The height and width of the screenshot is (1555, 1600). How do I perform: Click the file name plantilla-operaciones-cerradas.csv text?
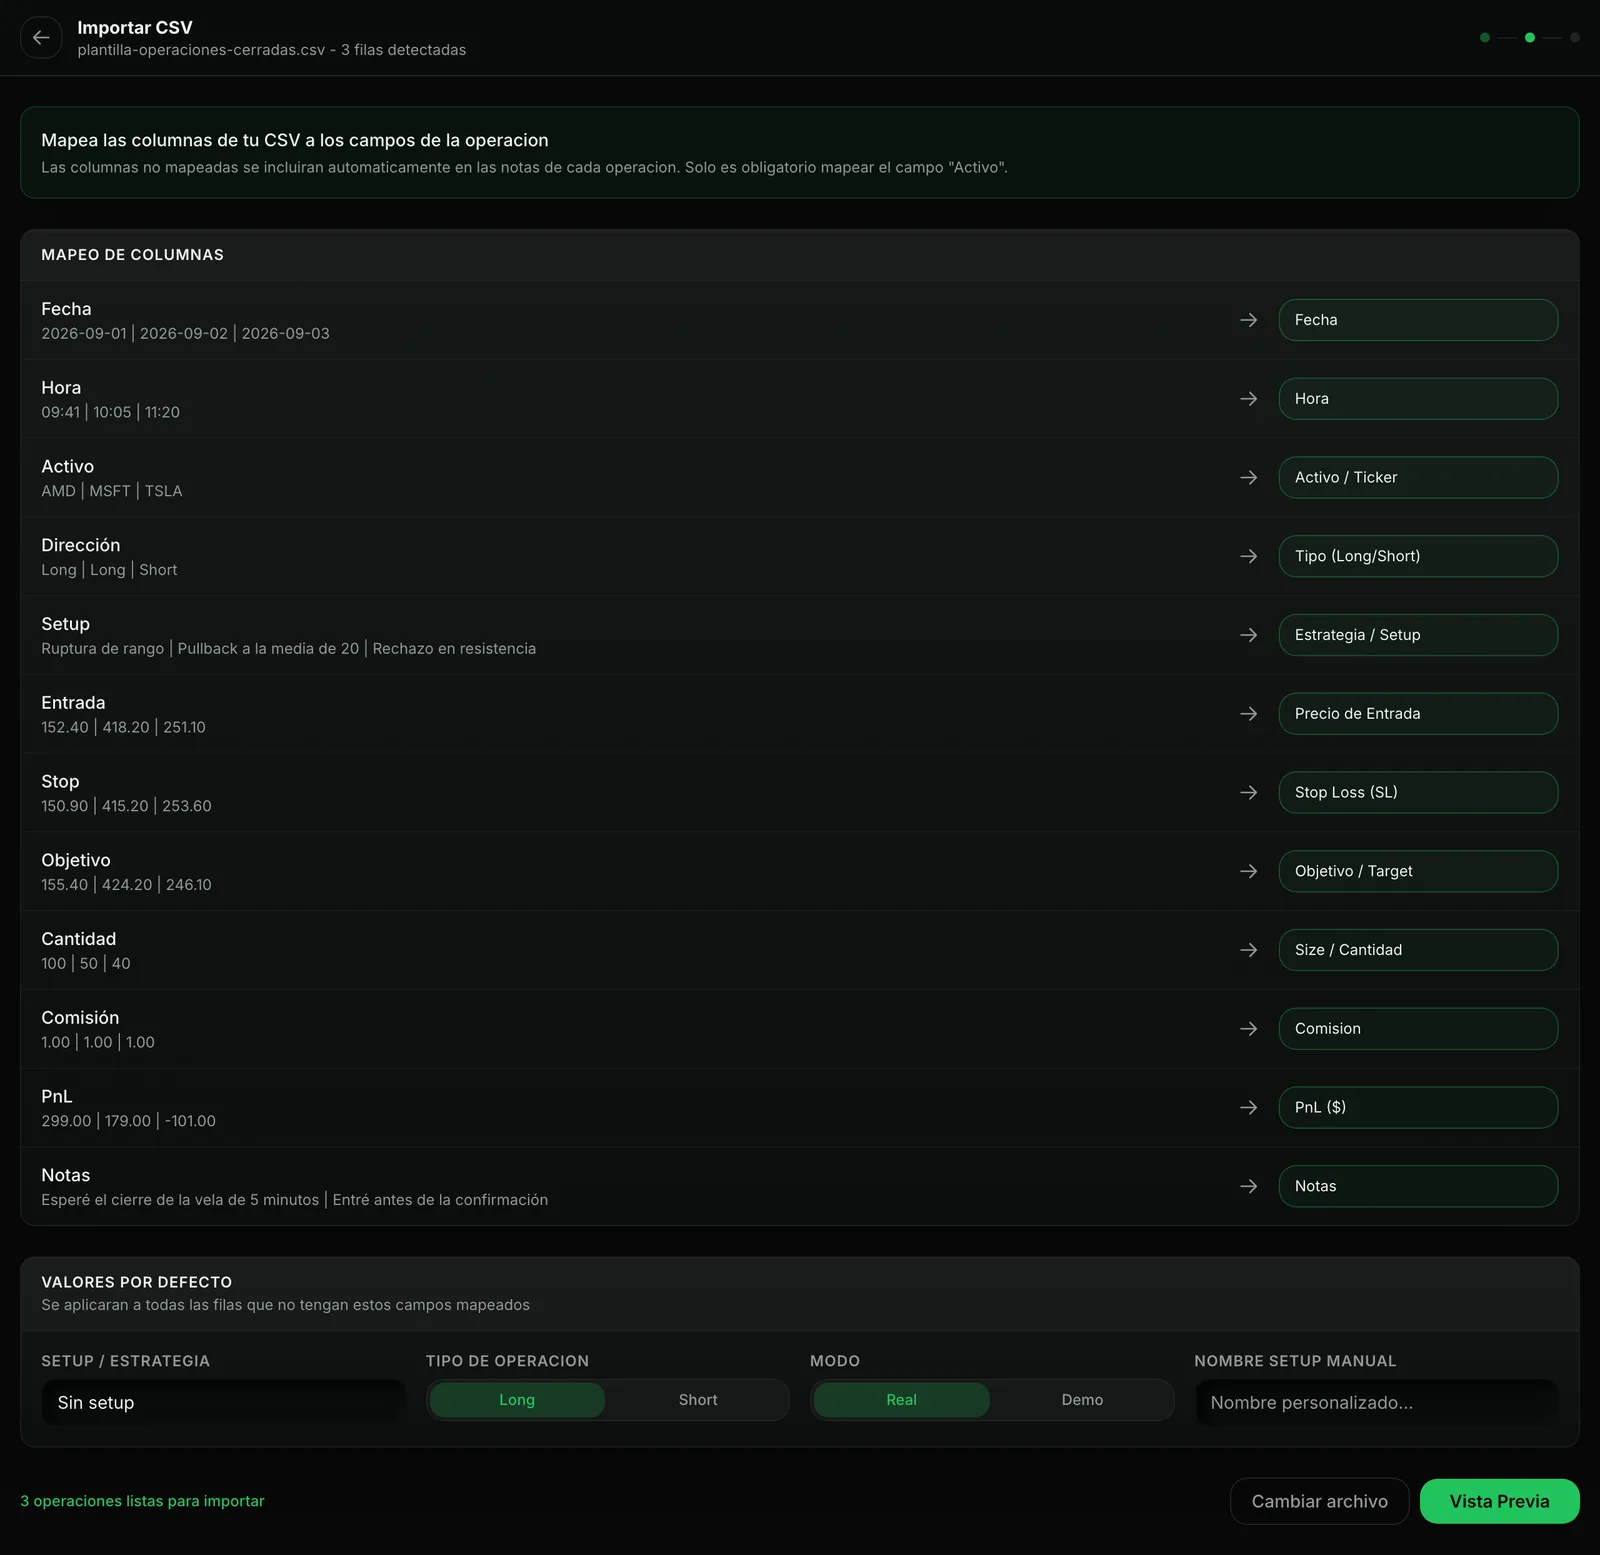coord(201,50)
